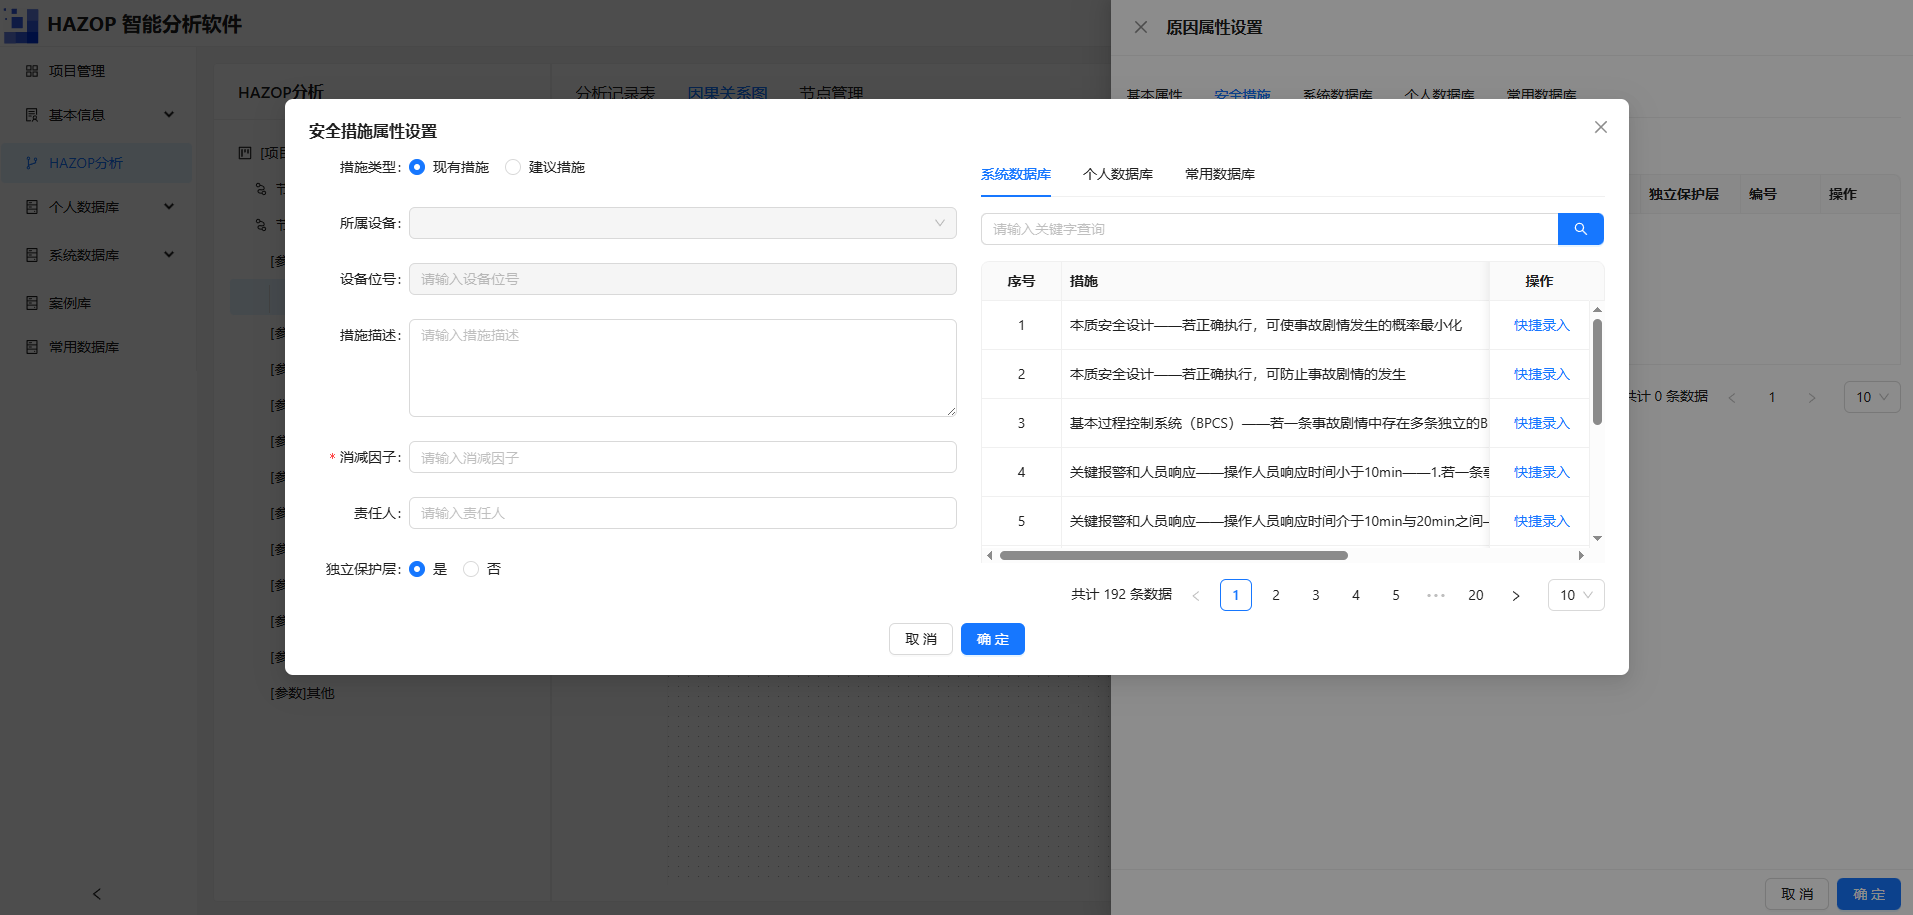Open background panel page size dropdown 10
This screenshot has height=915, width=1913.
(x=1872, y=397)
